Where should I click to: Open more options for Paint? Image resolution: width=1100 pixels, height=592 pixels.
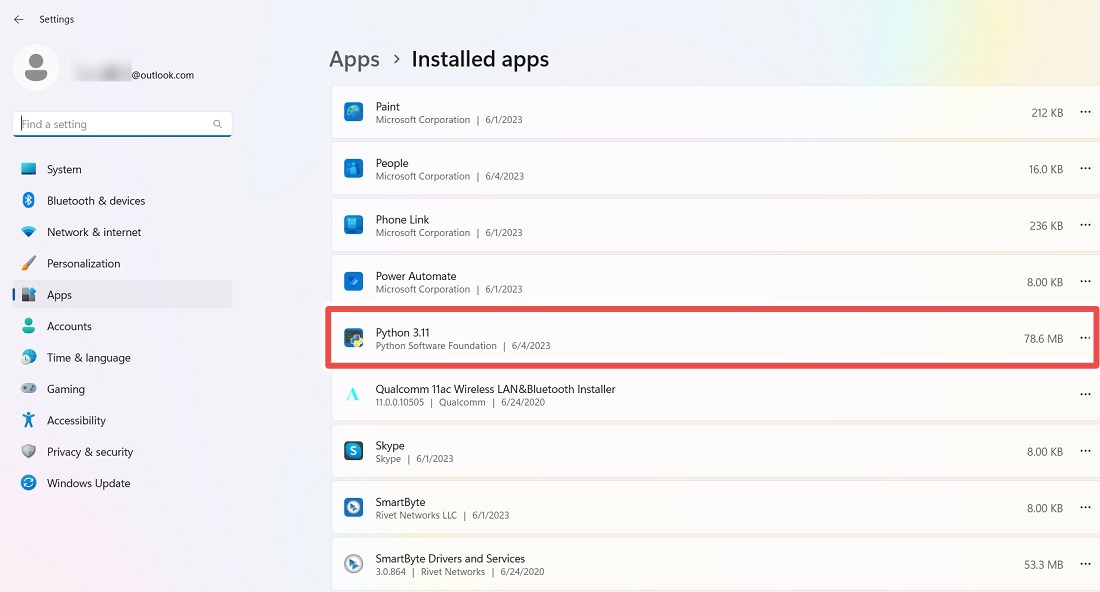1085,112
